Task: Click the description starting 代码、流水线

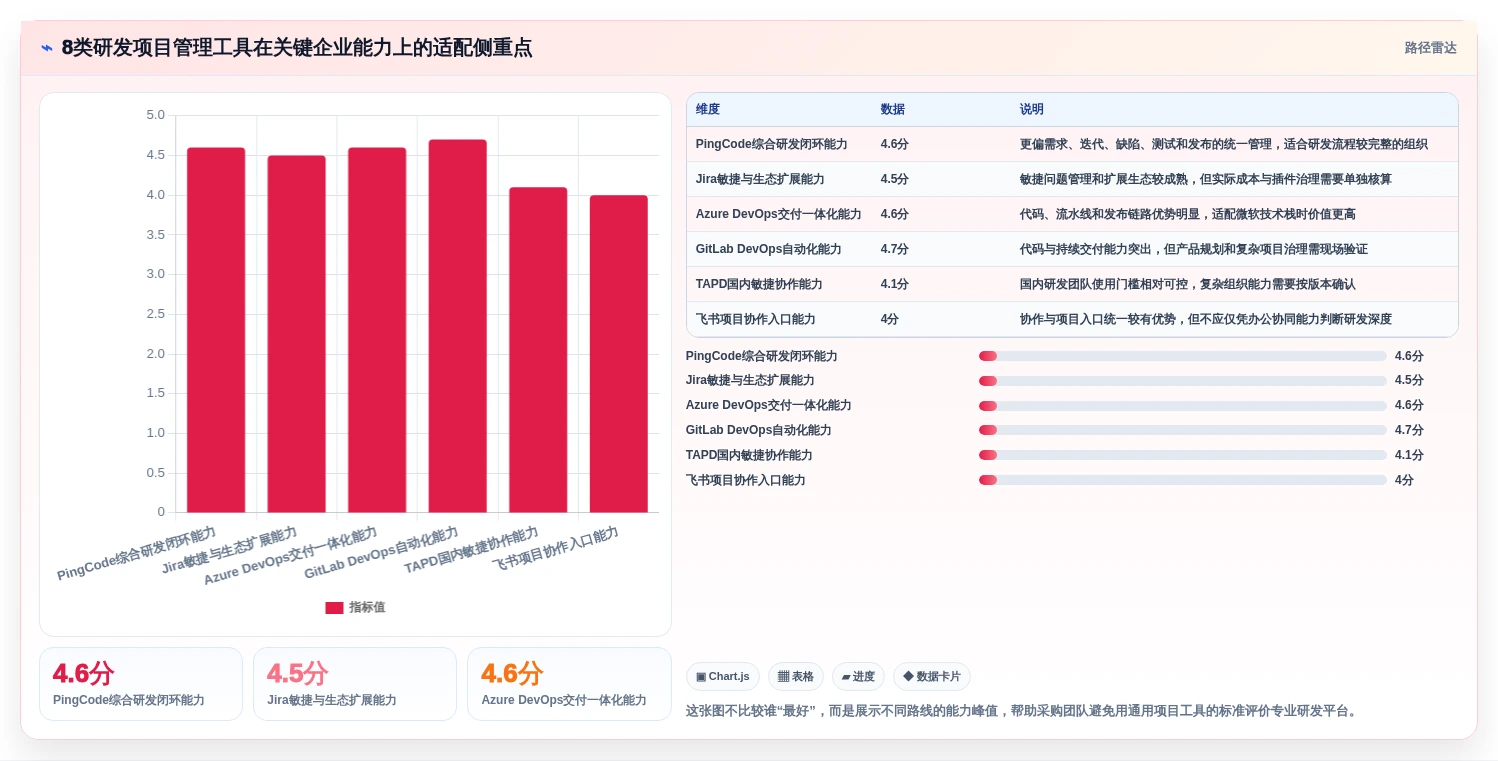Action: 1187,214
